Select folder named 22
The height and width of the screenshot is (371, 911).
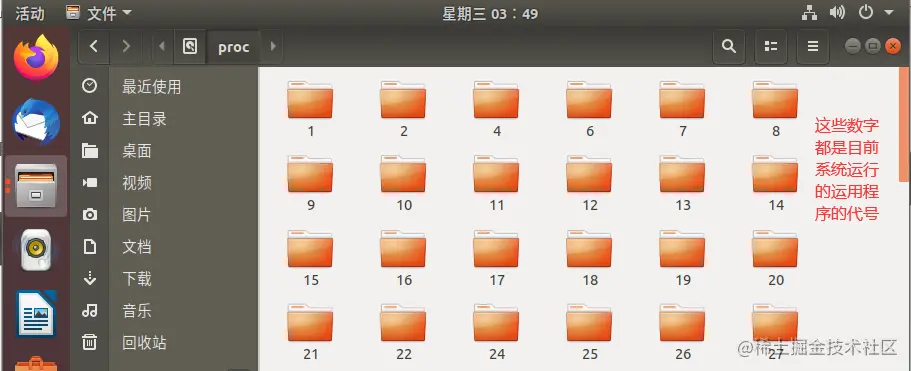click(403, 332)
